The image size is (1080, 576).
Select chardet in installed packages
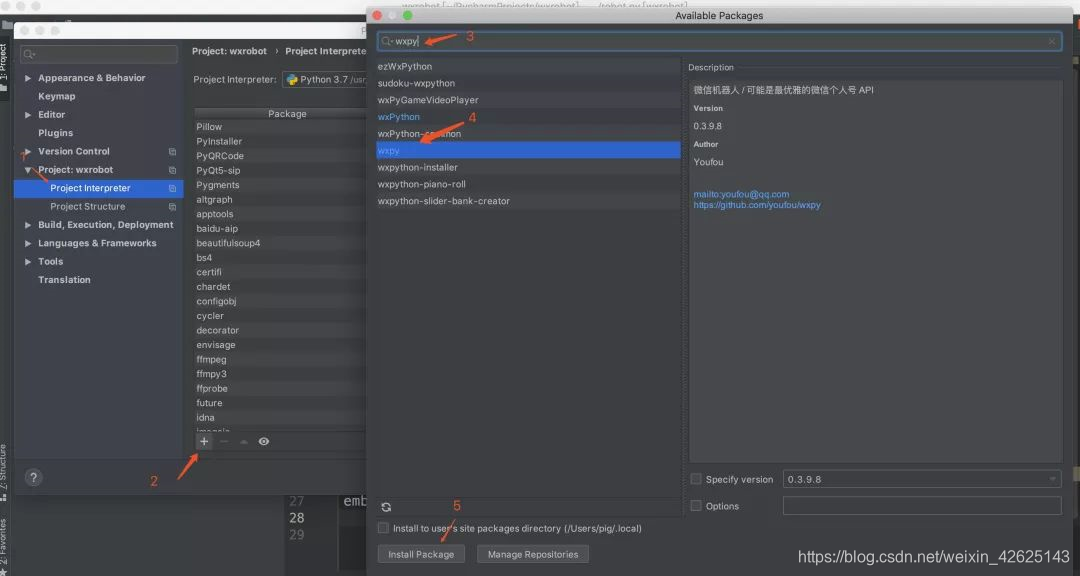click(280, 287)
